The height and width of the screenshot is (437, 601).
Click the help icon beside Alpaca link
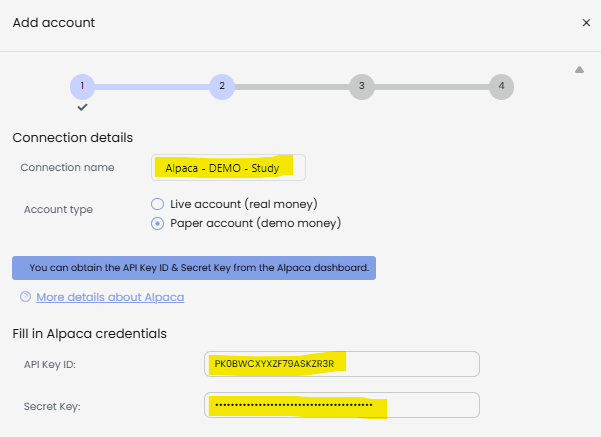click(25, 297)
